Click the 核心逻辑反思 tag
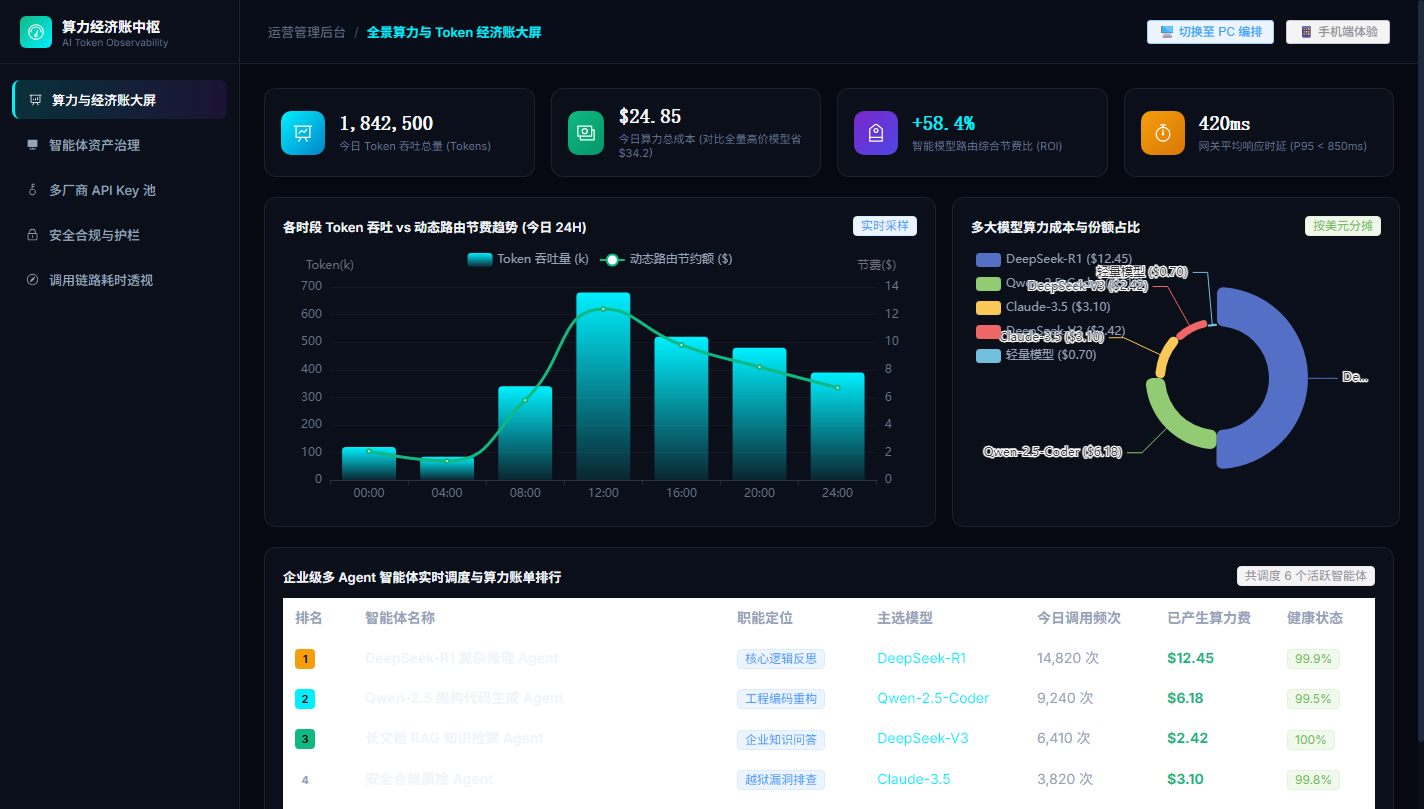The image size is (1424, 809). [x=781, y=659]
